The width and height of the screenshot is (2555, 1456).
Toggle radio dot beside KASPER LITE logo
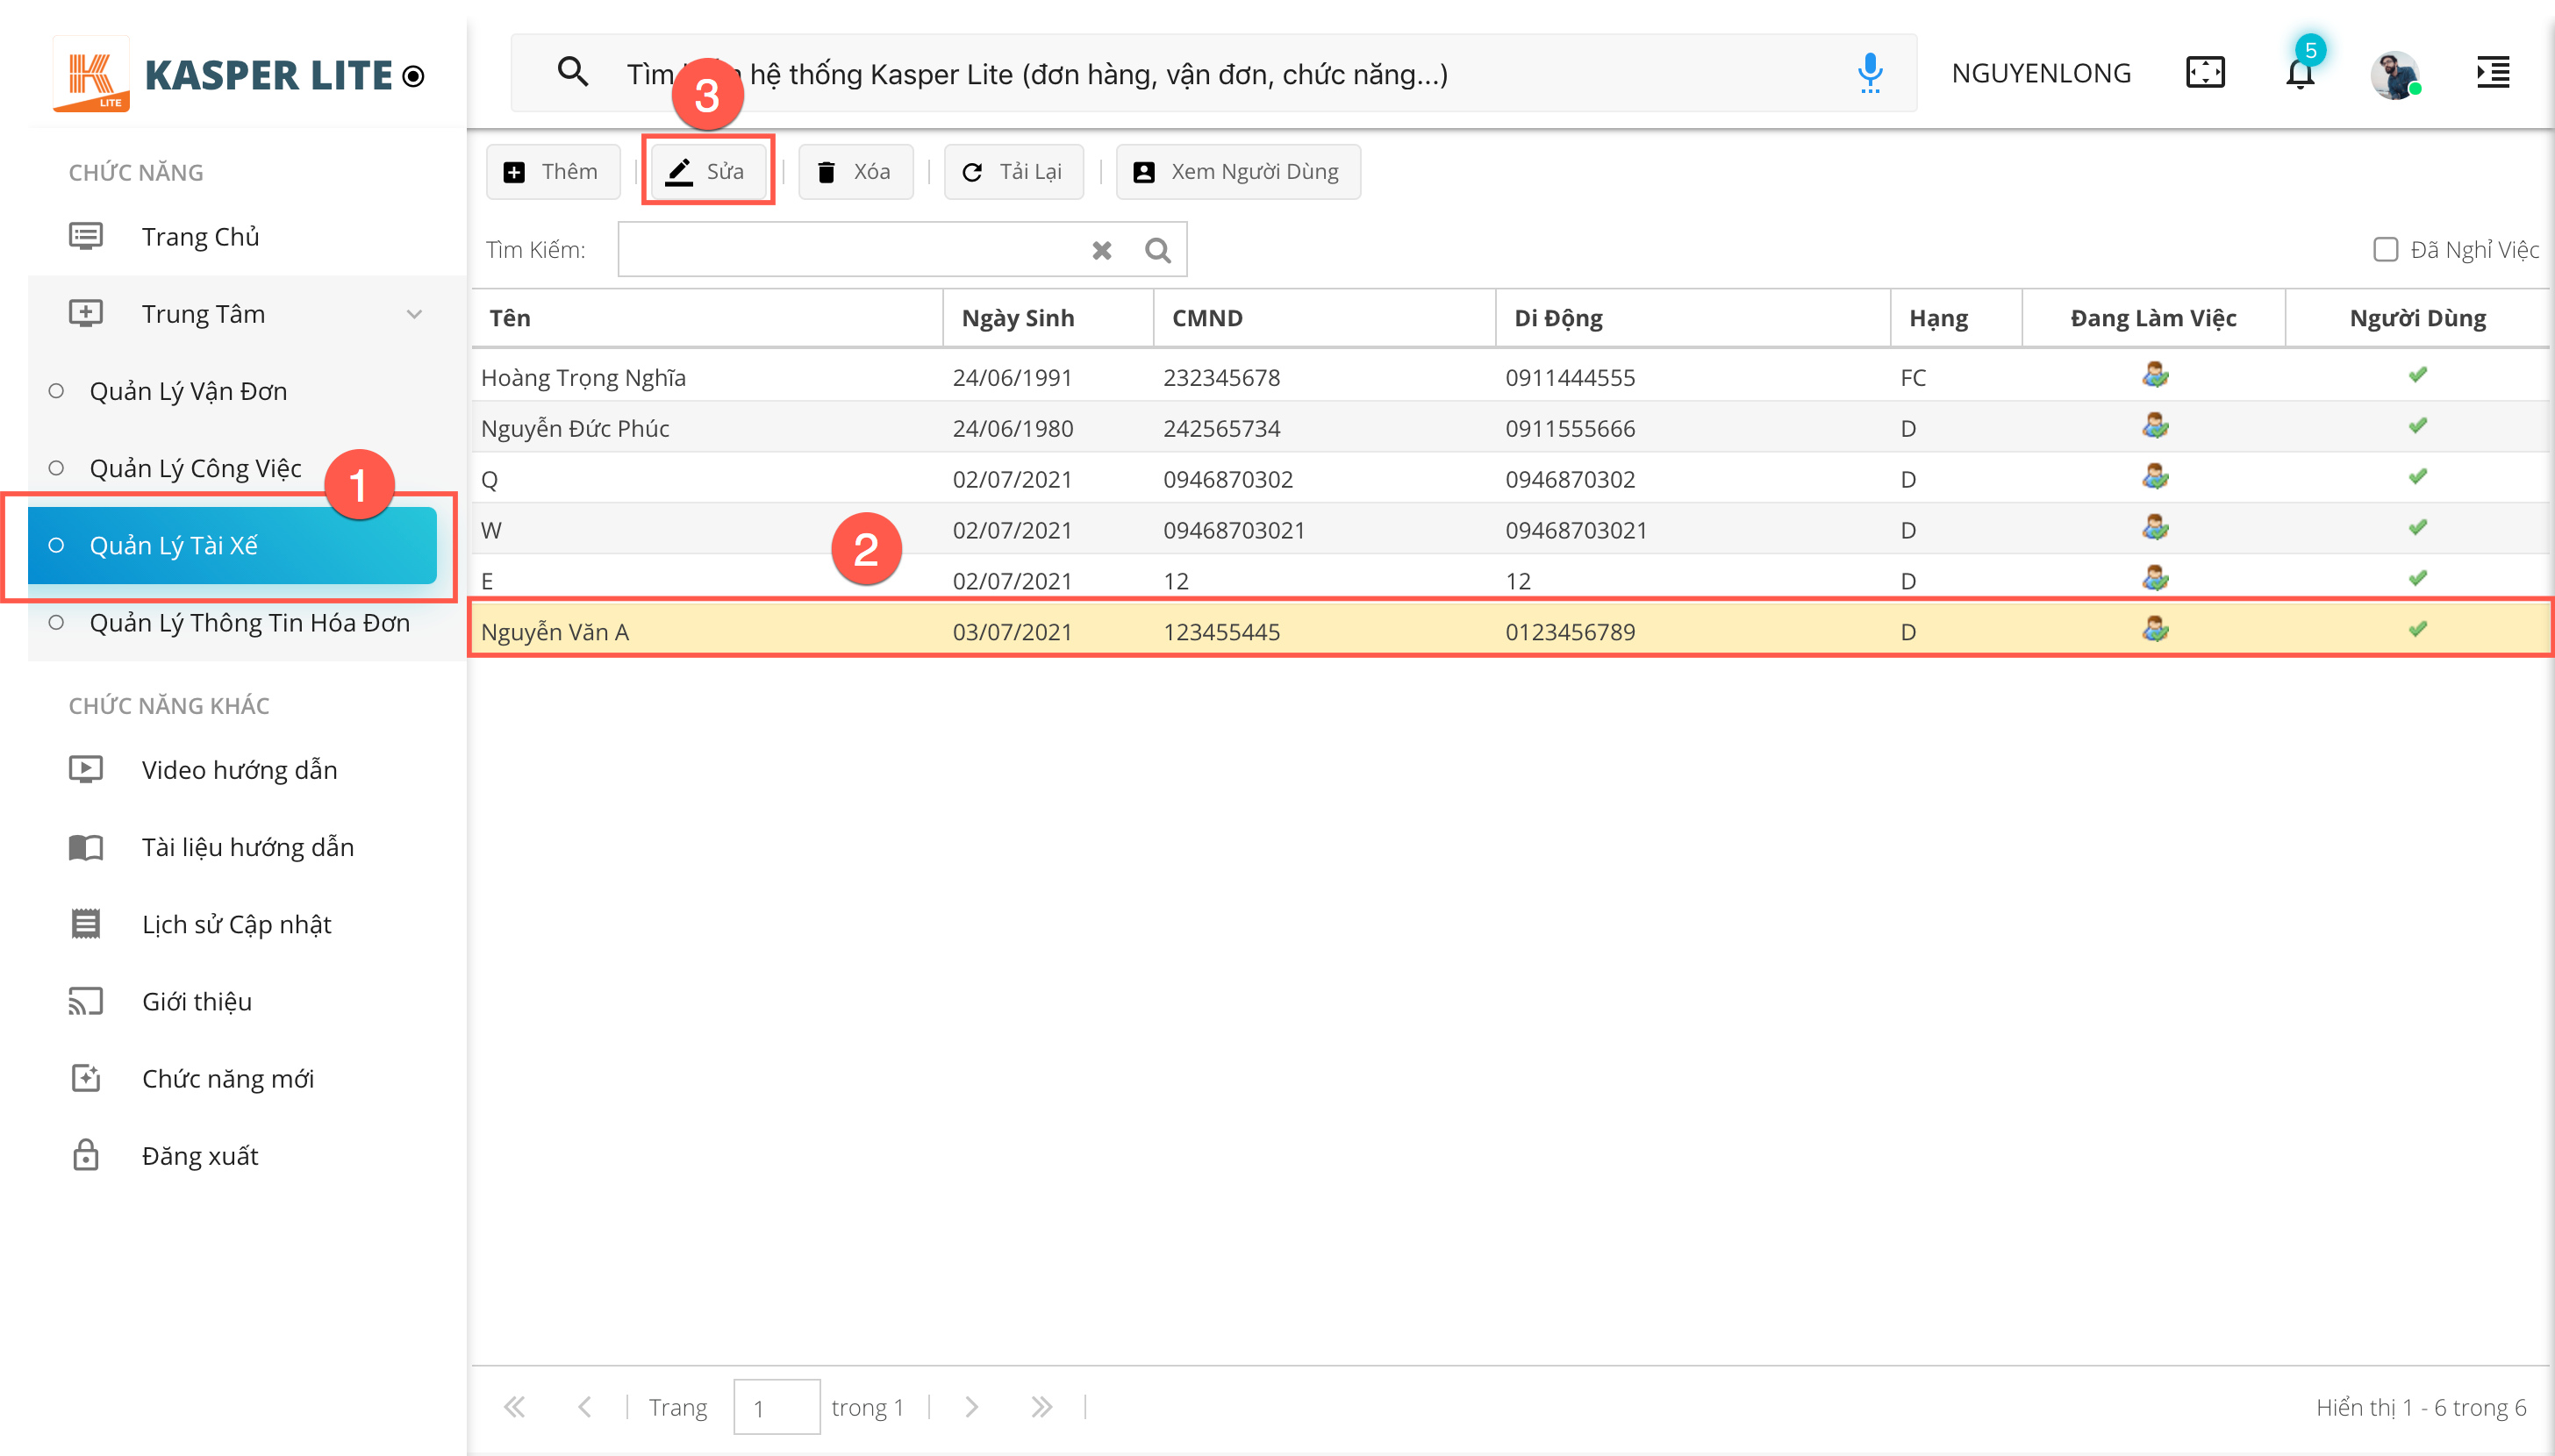pyautogui.click(x=413, y=76)
